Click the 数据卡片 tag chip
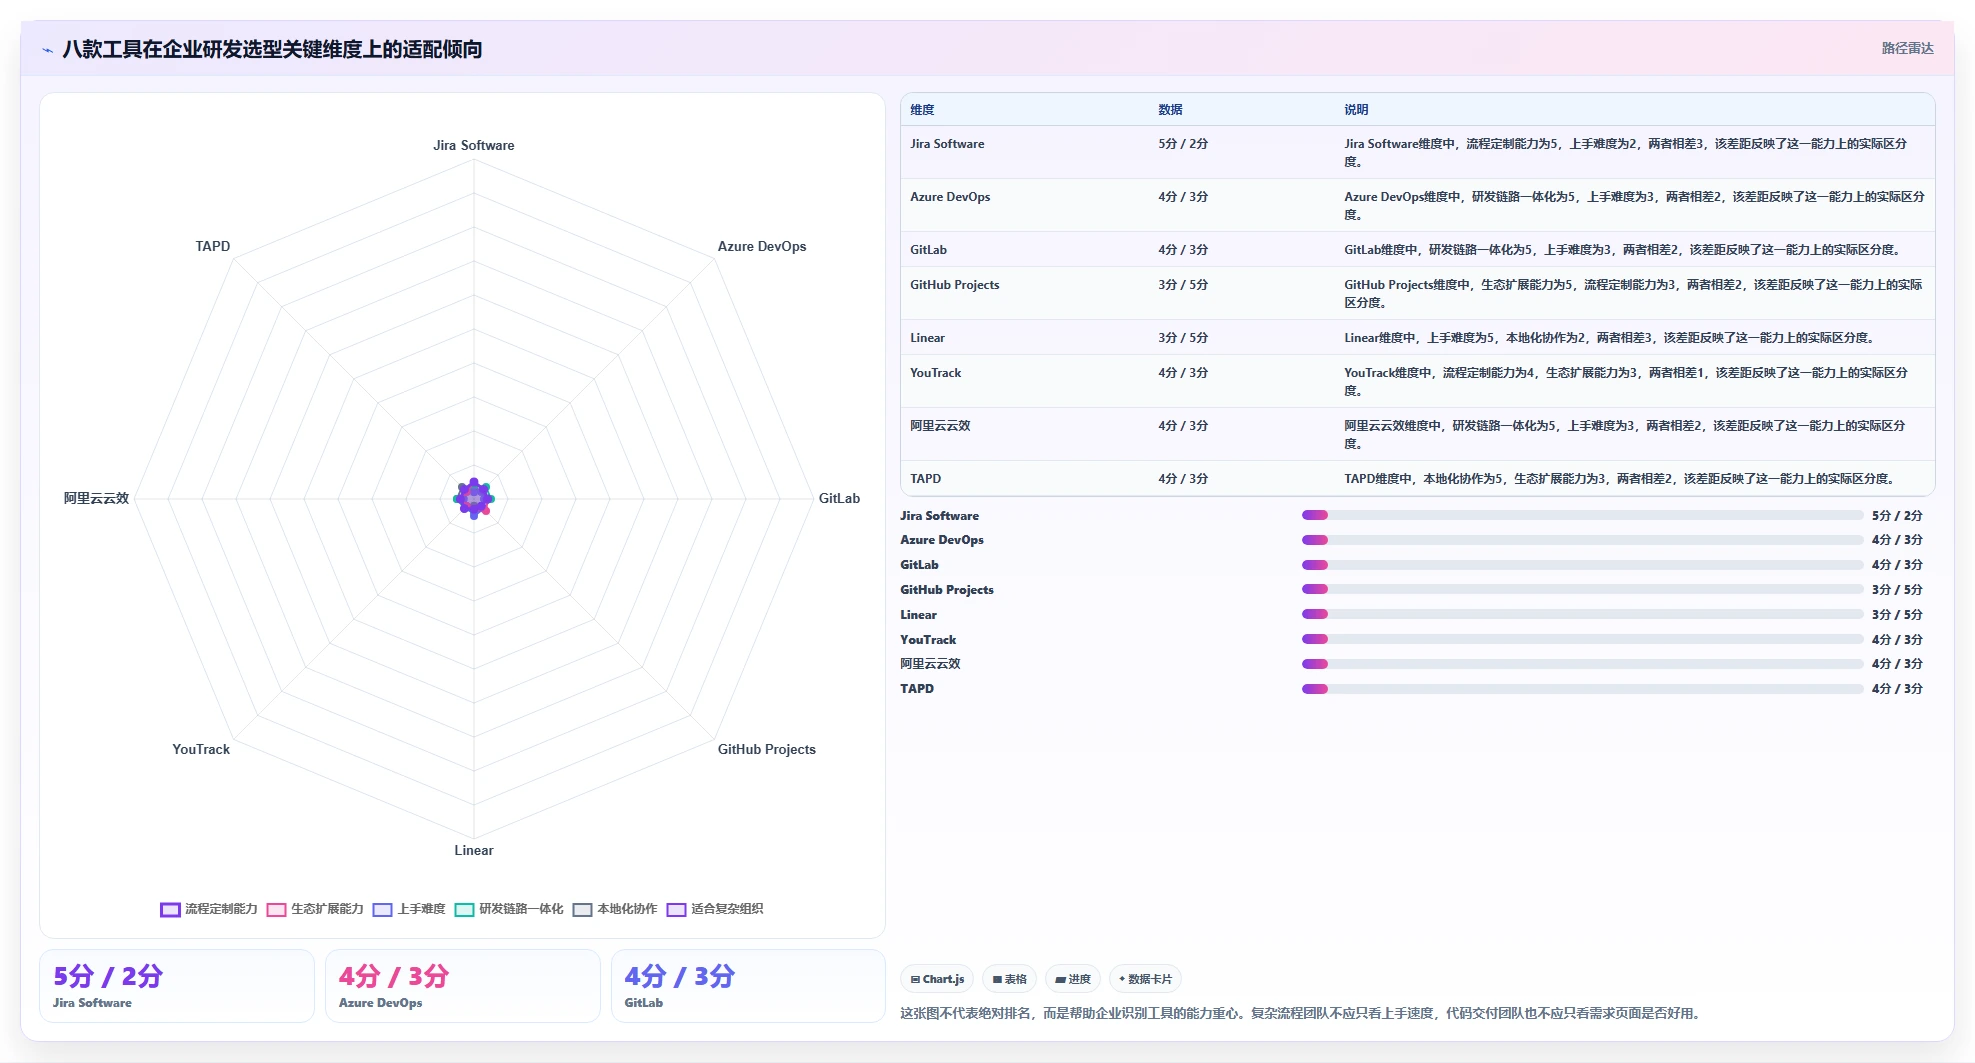Image resolution: width=1975 pixels, height=1063 pixels. 1145,979
